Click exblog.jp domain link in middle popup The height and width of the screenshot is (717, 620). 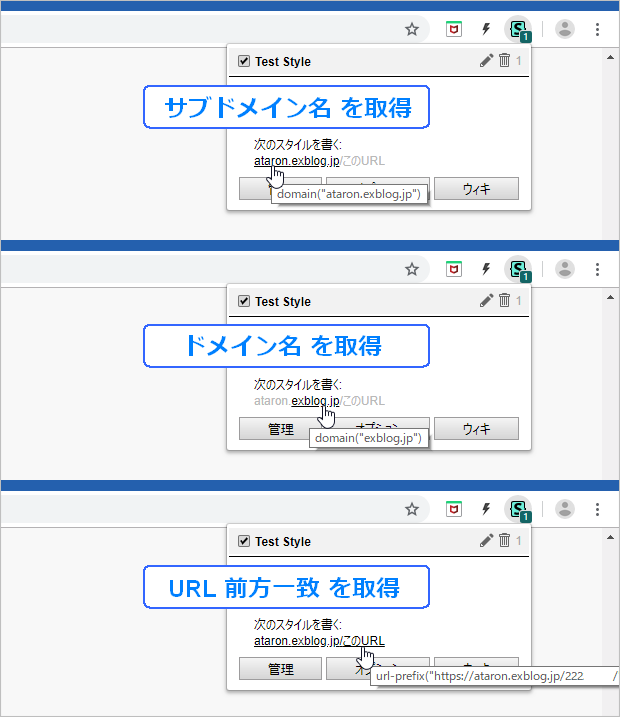click(x=315, y=401)
